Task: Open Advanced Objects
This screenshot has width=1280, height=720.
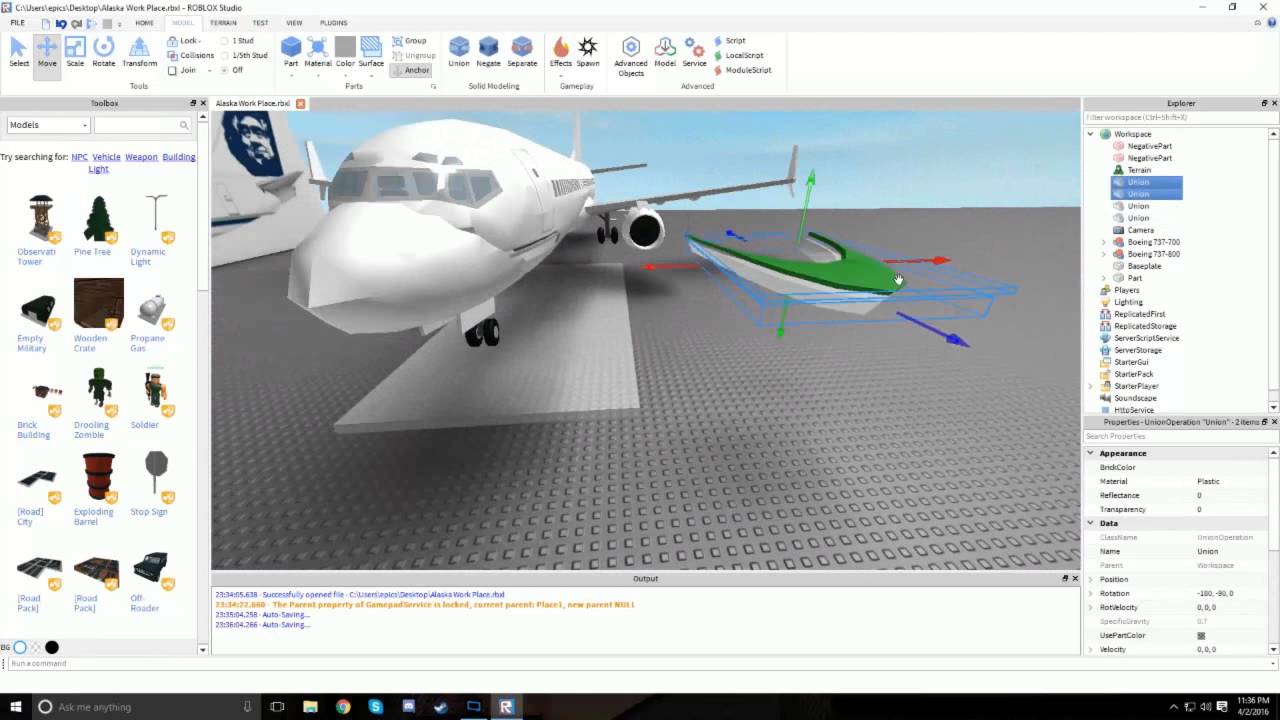Action: 631,56
